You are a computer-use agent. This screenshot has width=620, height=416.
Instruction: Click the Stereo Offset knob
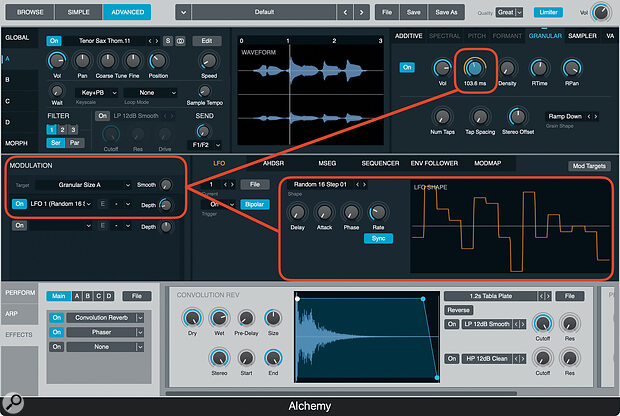[518, 117]
